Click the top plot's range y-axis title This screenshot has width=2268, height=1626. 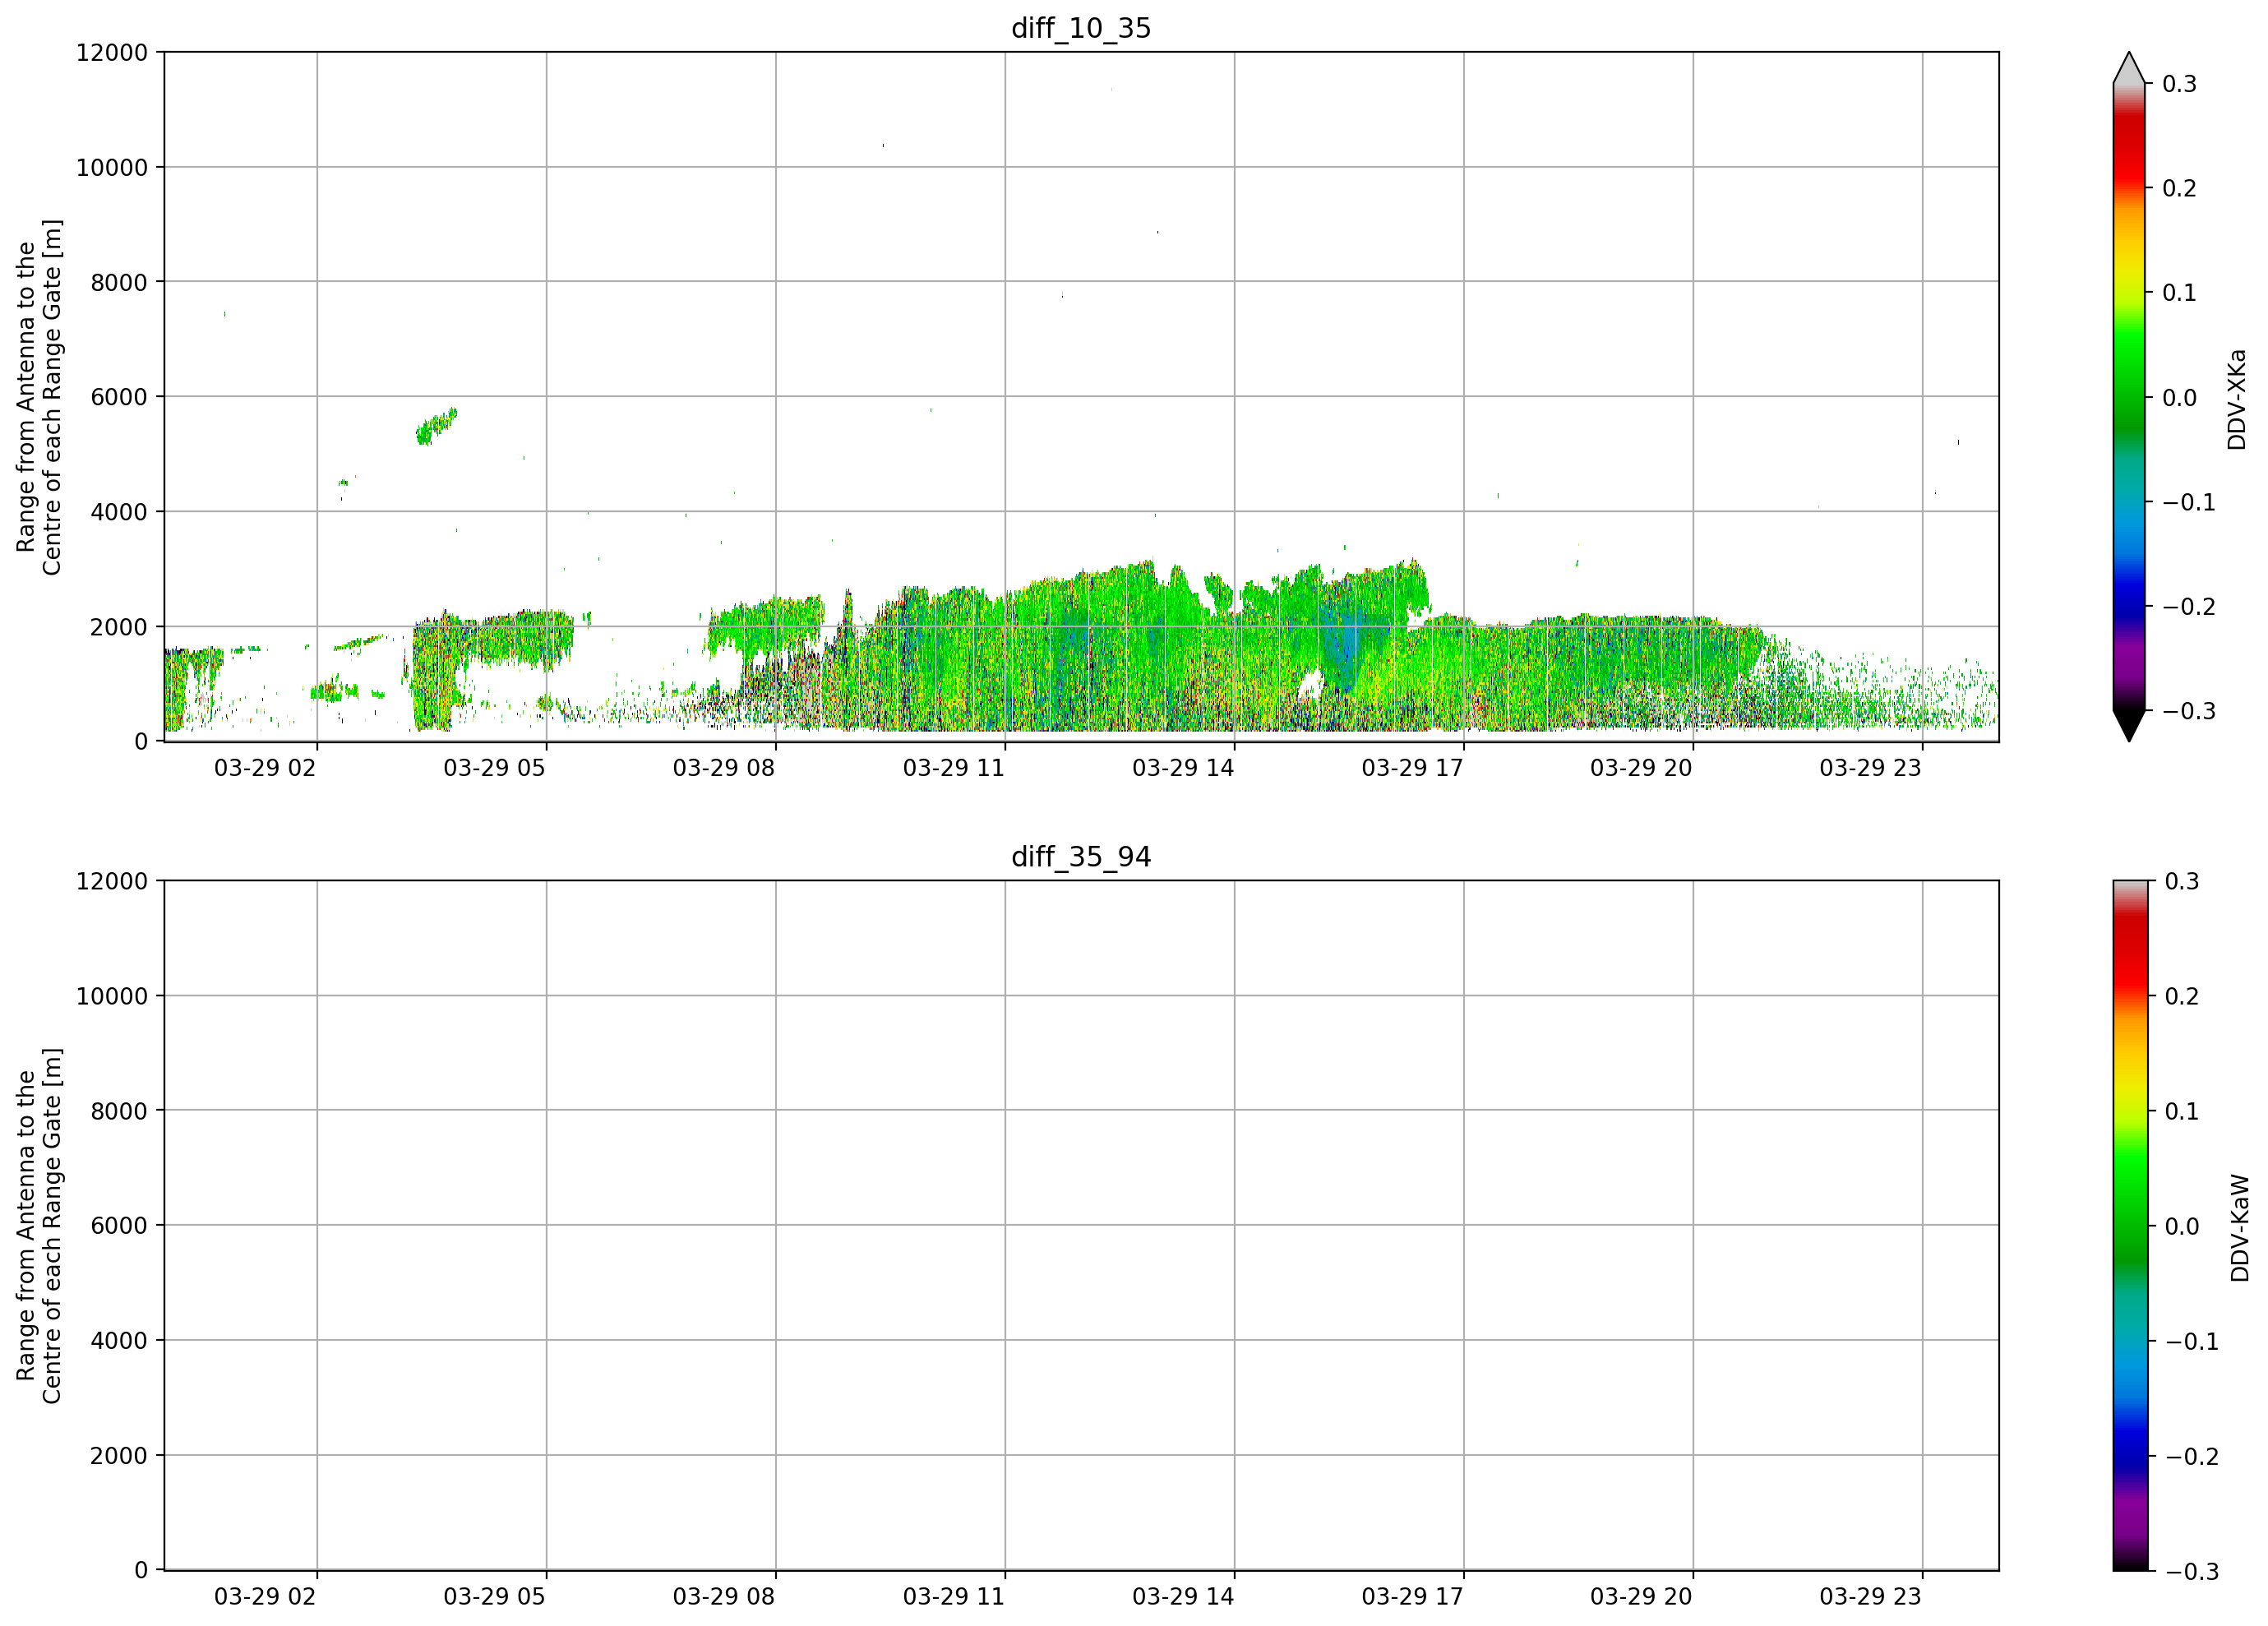39,397
